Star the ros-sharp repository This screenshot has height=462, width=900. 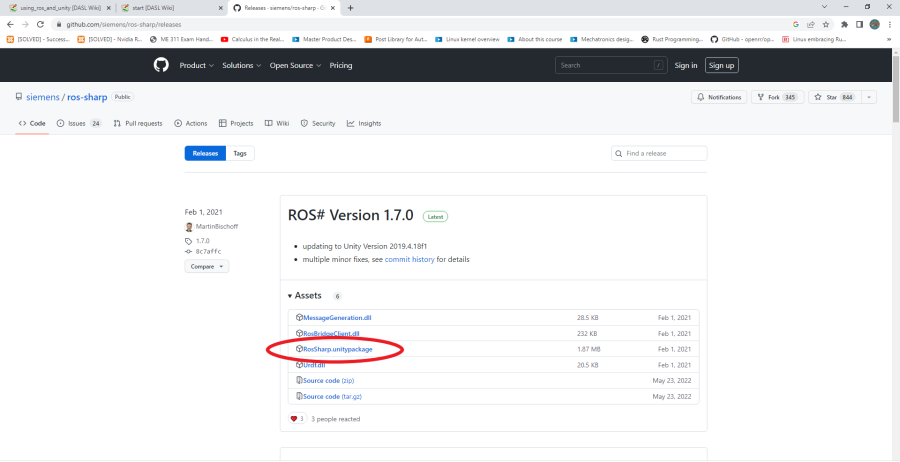(835, 98)
